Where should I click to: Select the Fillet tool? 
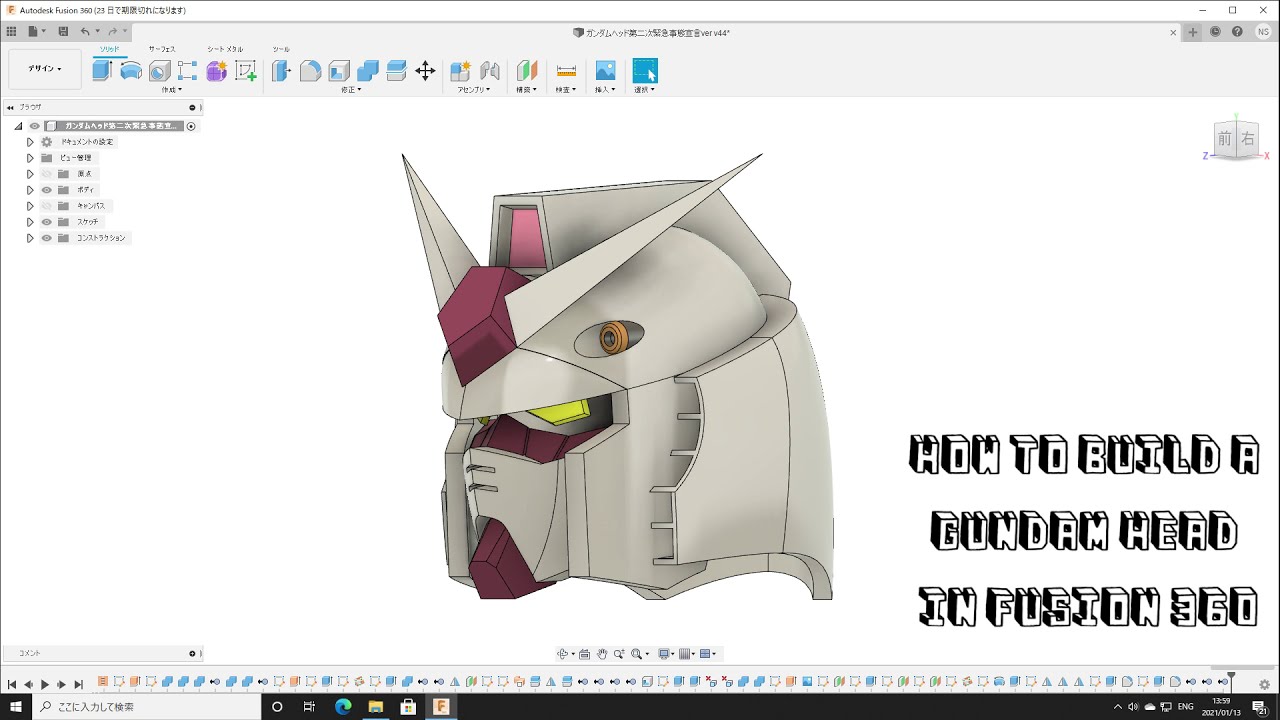coord(310,71)
